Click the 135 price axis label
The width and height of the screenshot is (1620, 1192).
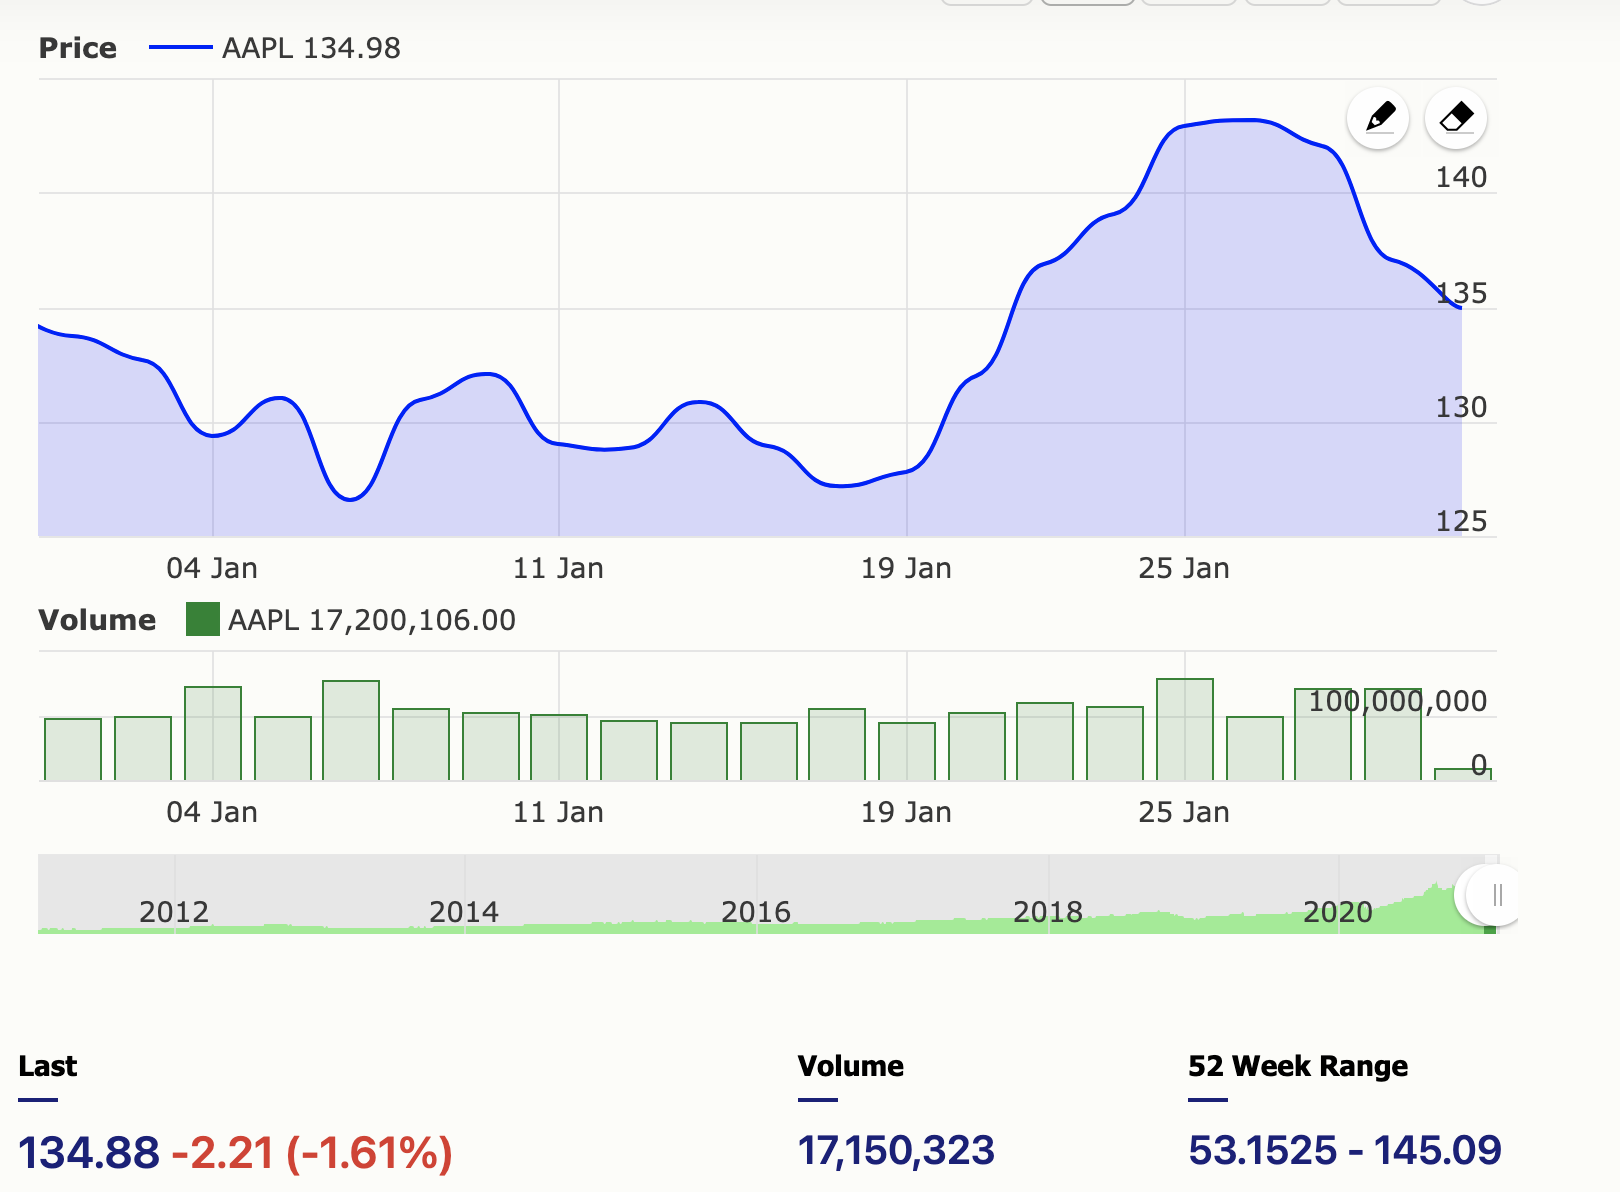click(x=1461, y=293)
